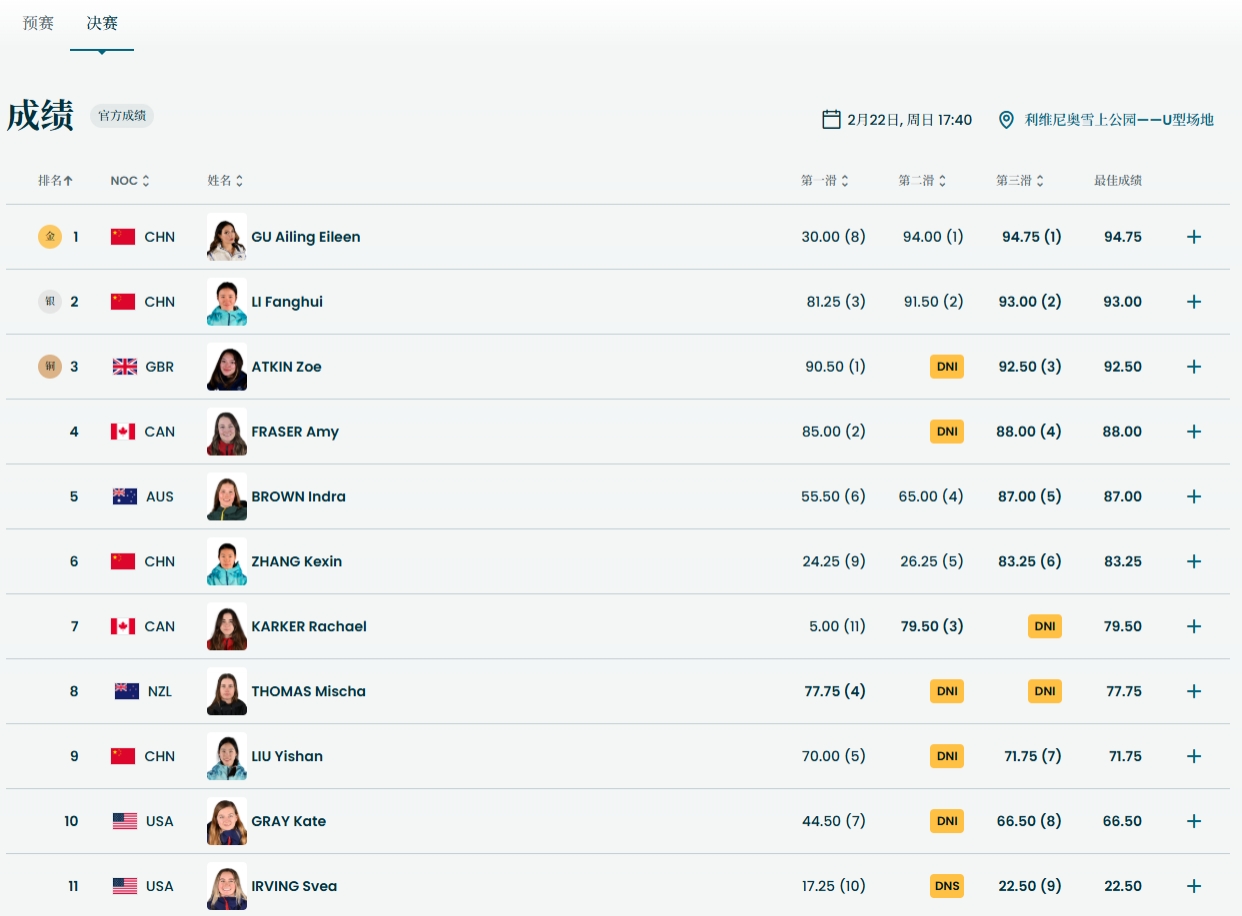
Task: Click the gold medal icon
Action: tap(49, 237)
